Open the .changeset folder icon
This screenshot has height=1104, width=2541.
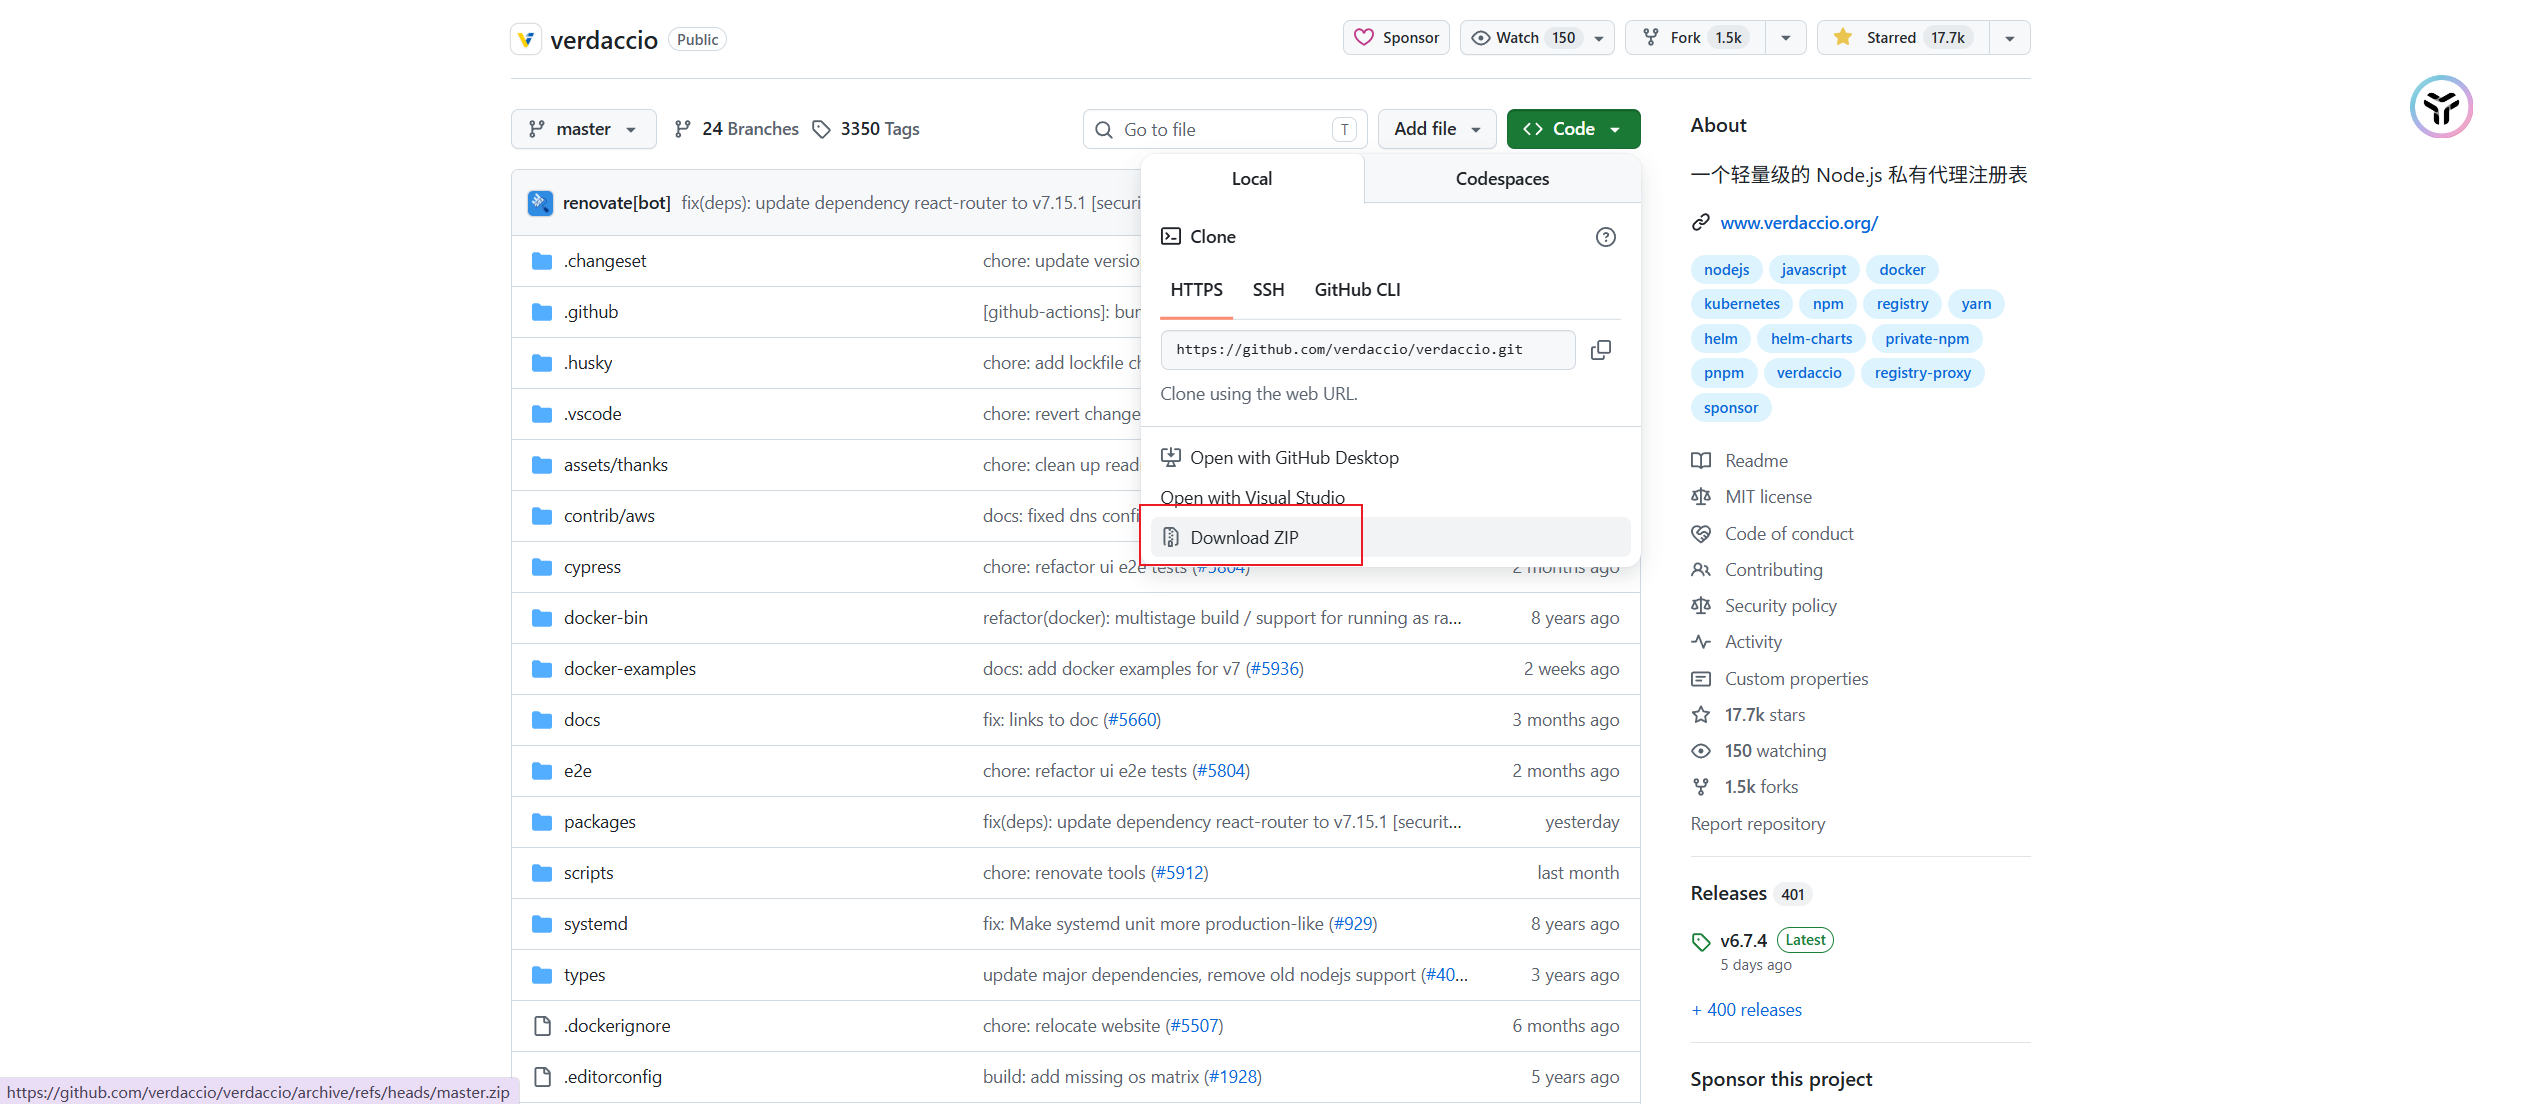[542, 261]
